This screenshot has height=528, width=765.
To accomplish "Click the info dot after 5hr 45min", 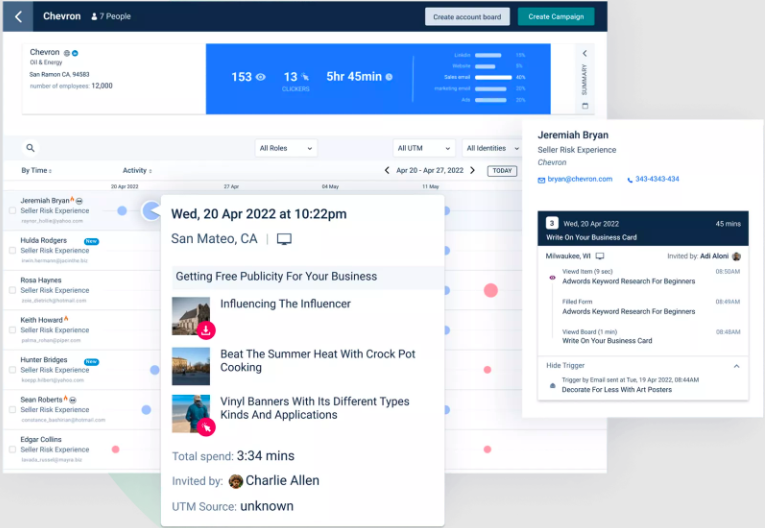I will [x=389, y=77].
